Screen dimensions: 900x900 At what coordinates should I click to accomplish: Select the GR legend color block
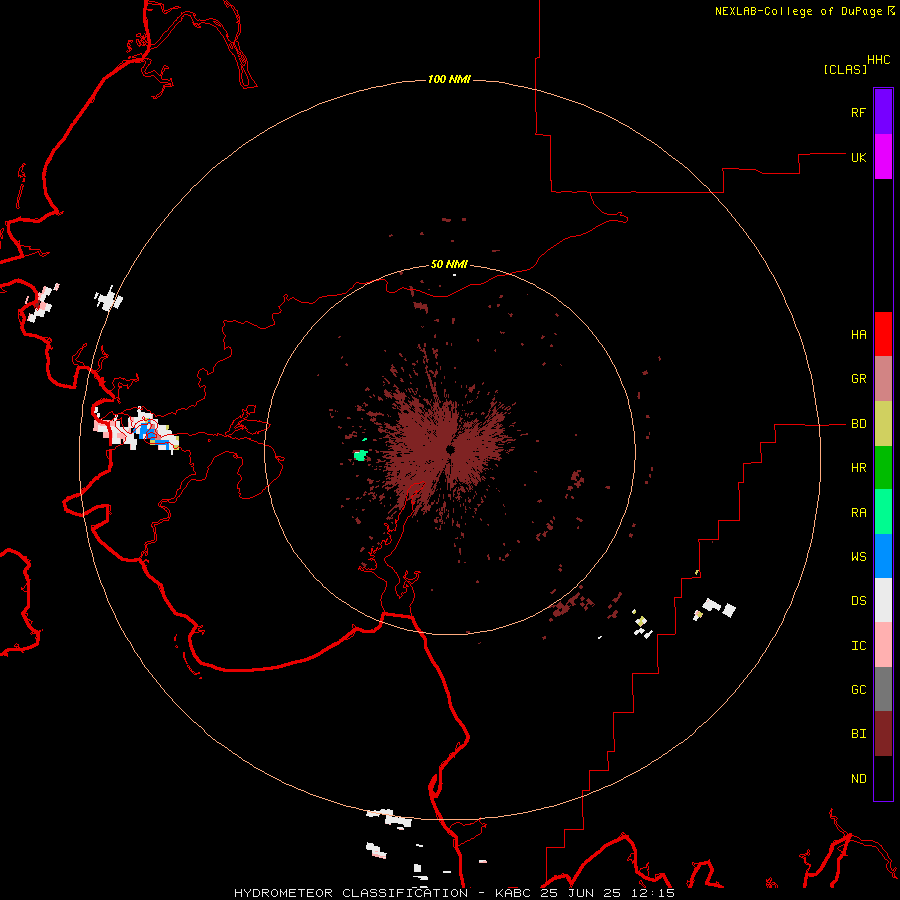pos(883,379)
